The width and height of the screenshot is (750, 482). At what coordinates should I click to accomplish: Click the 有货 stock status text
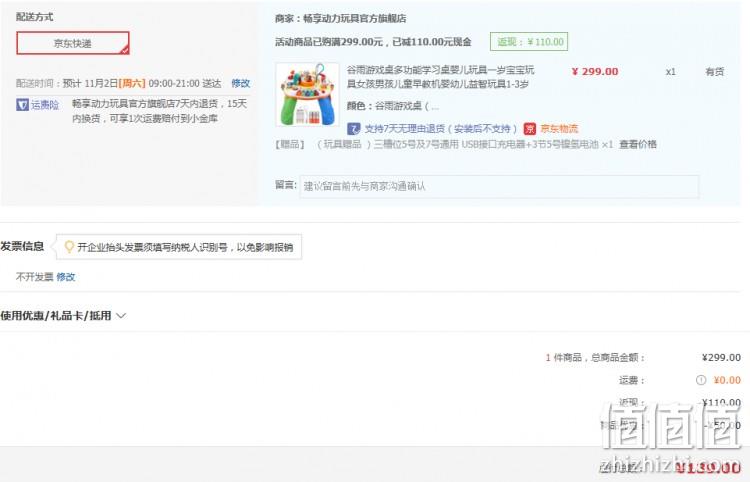[715, 72]
